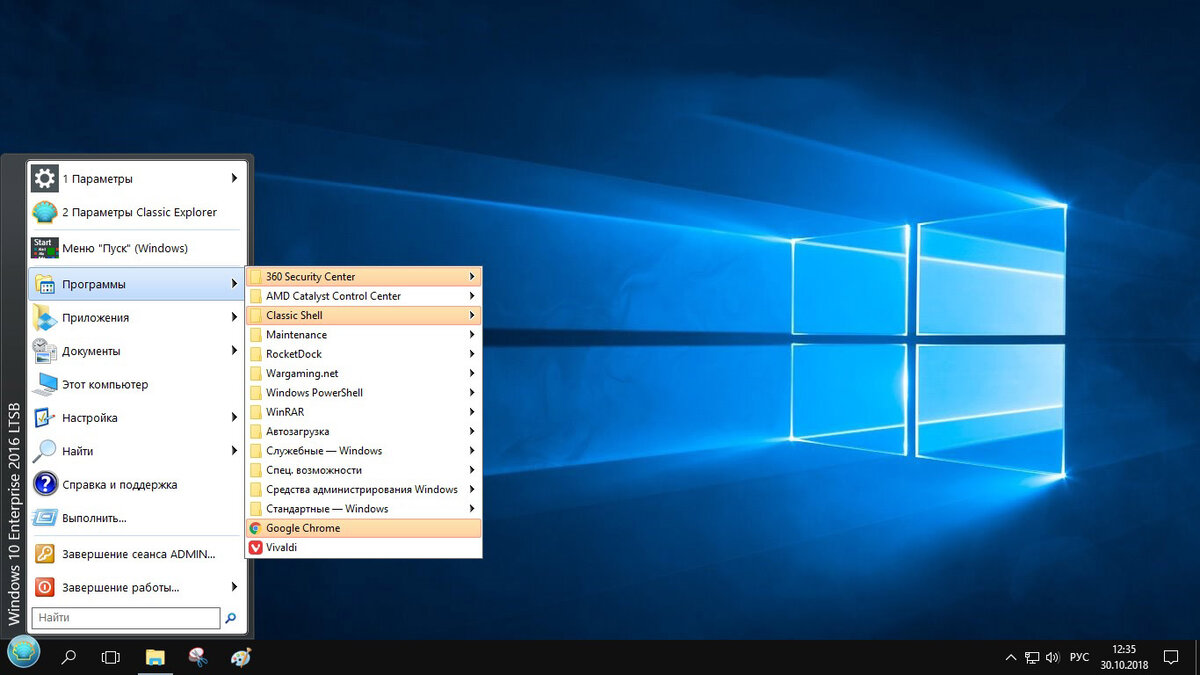Expand arrow for RocketDock folder
The height and width of the screenshot is (675, 1200).
click(x=472, y=354)
